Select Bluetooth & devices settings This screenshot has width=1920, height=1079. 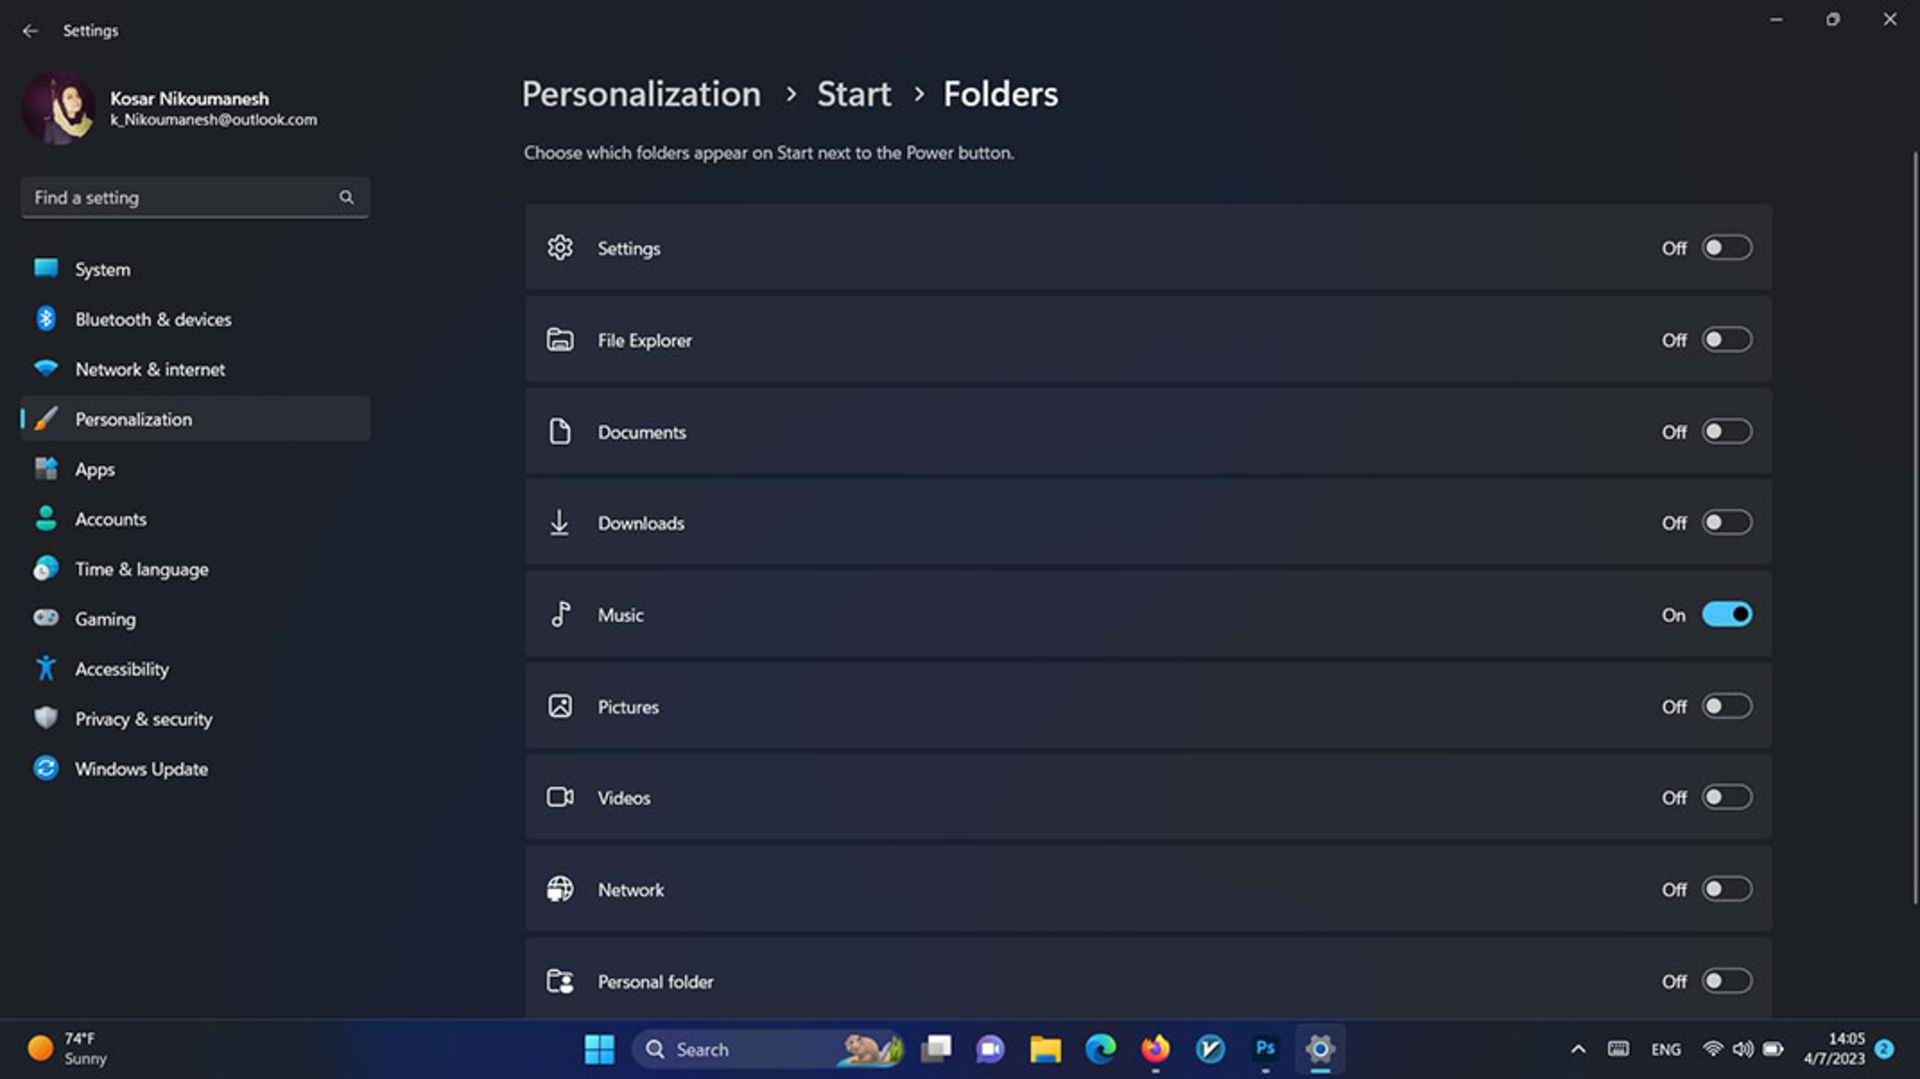(x=152, y=319)
